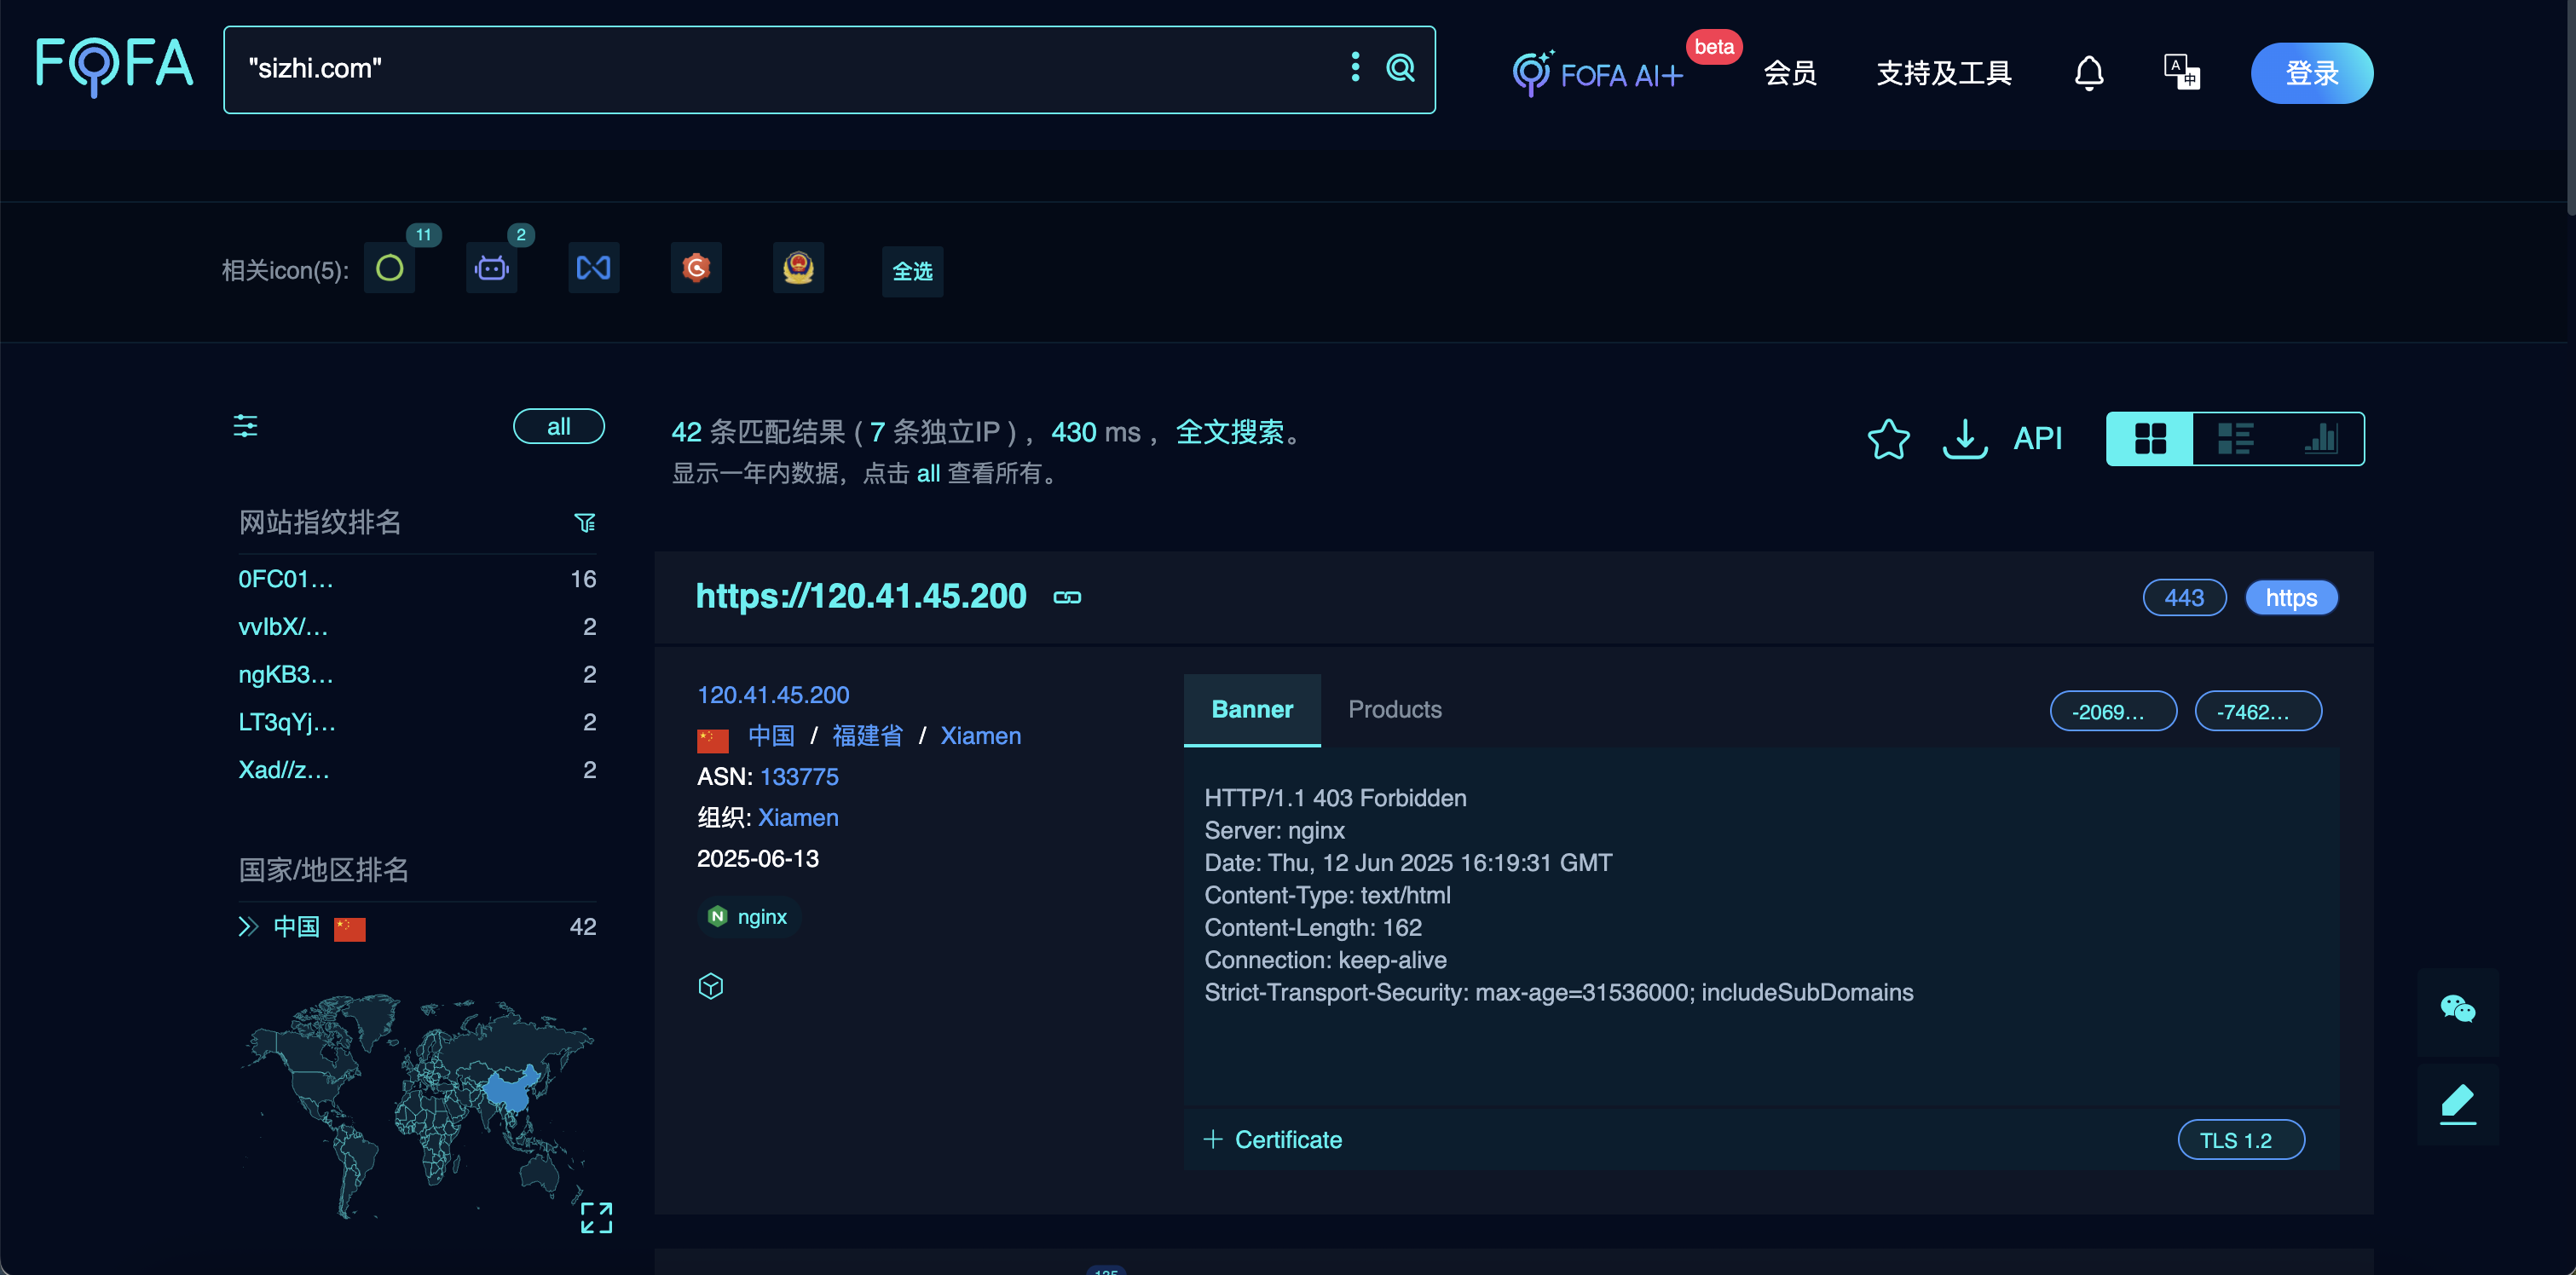Open the notifications bell

click(2089, 72)
